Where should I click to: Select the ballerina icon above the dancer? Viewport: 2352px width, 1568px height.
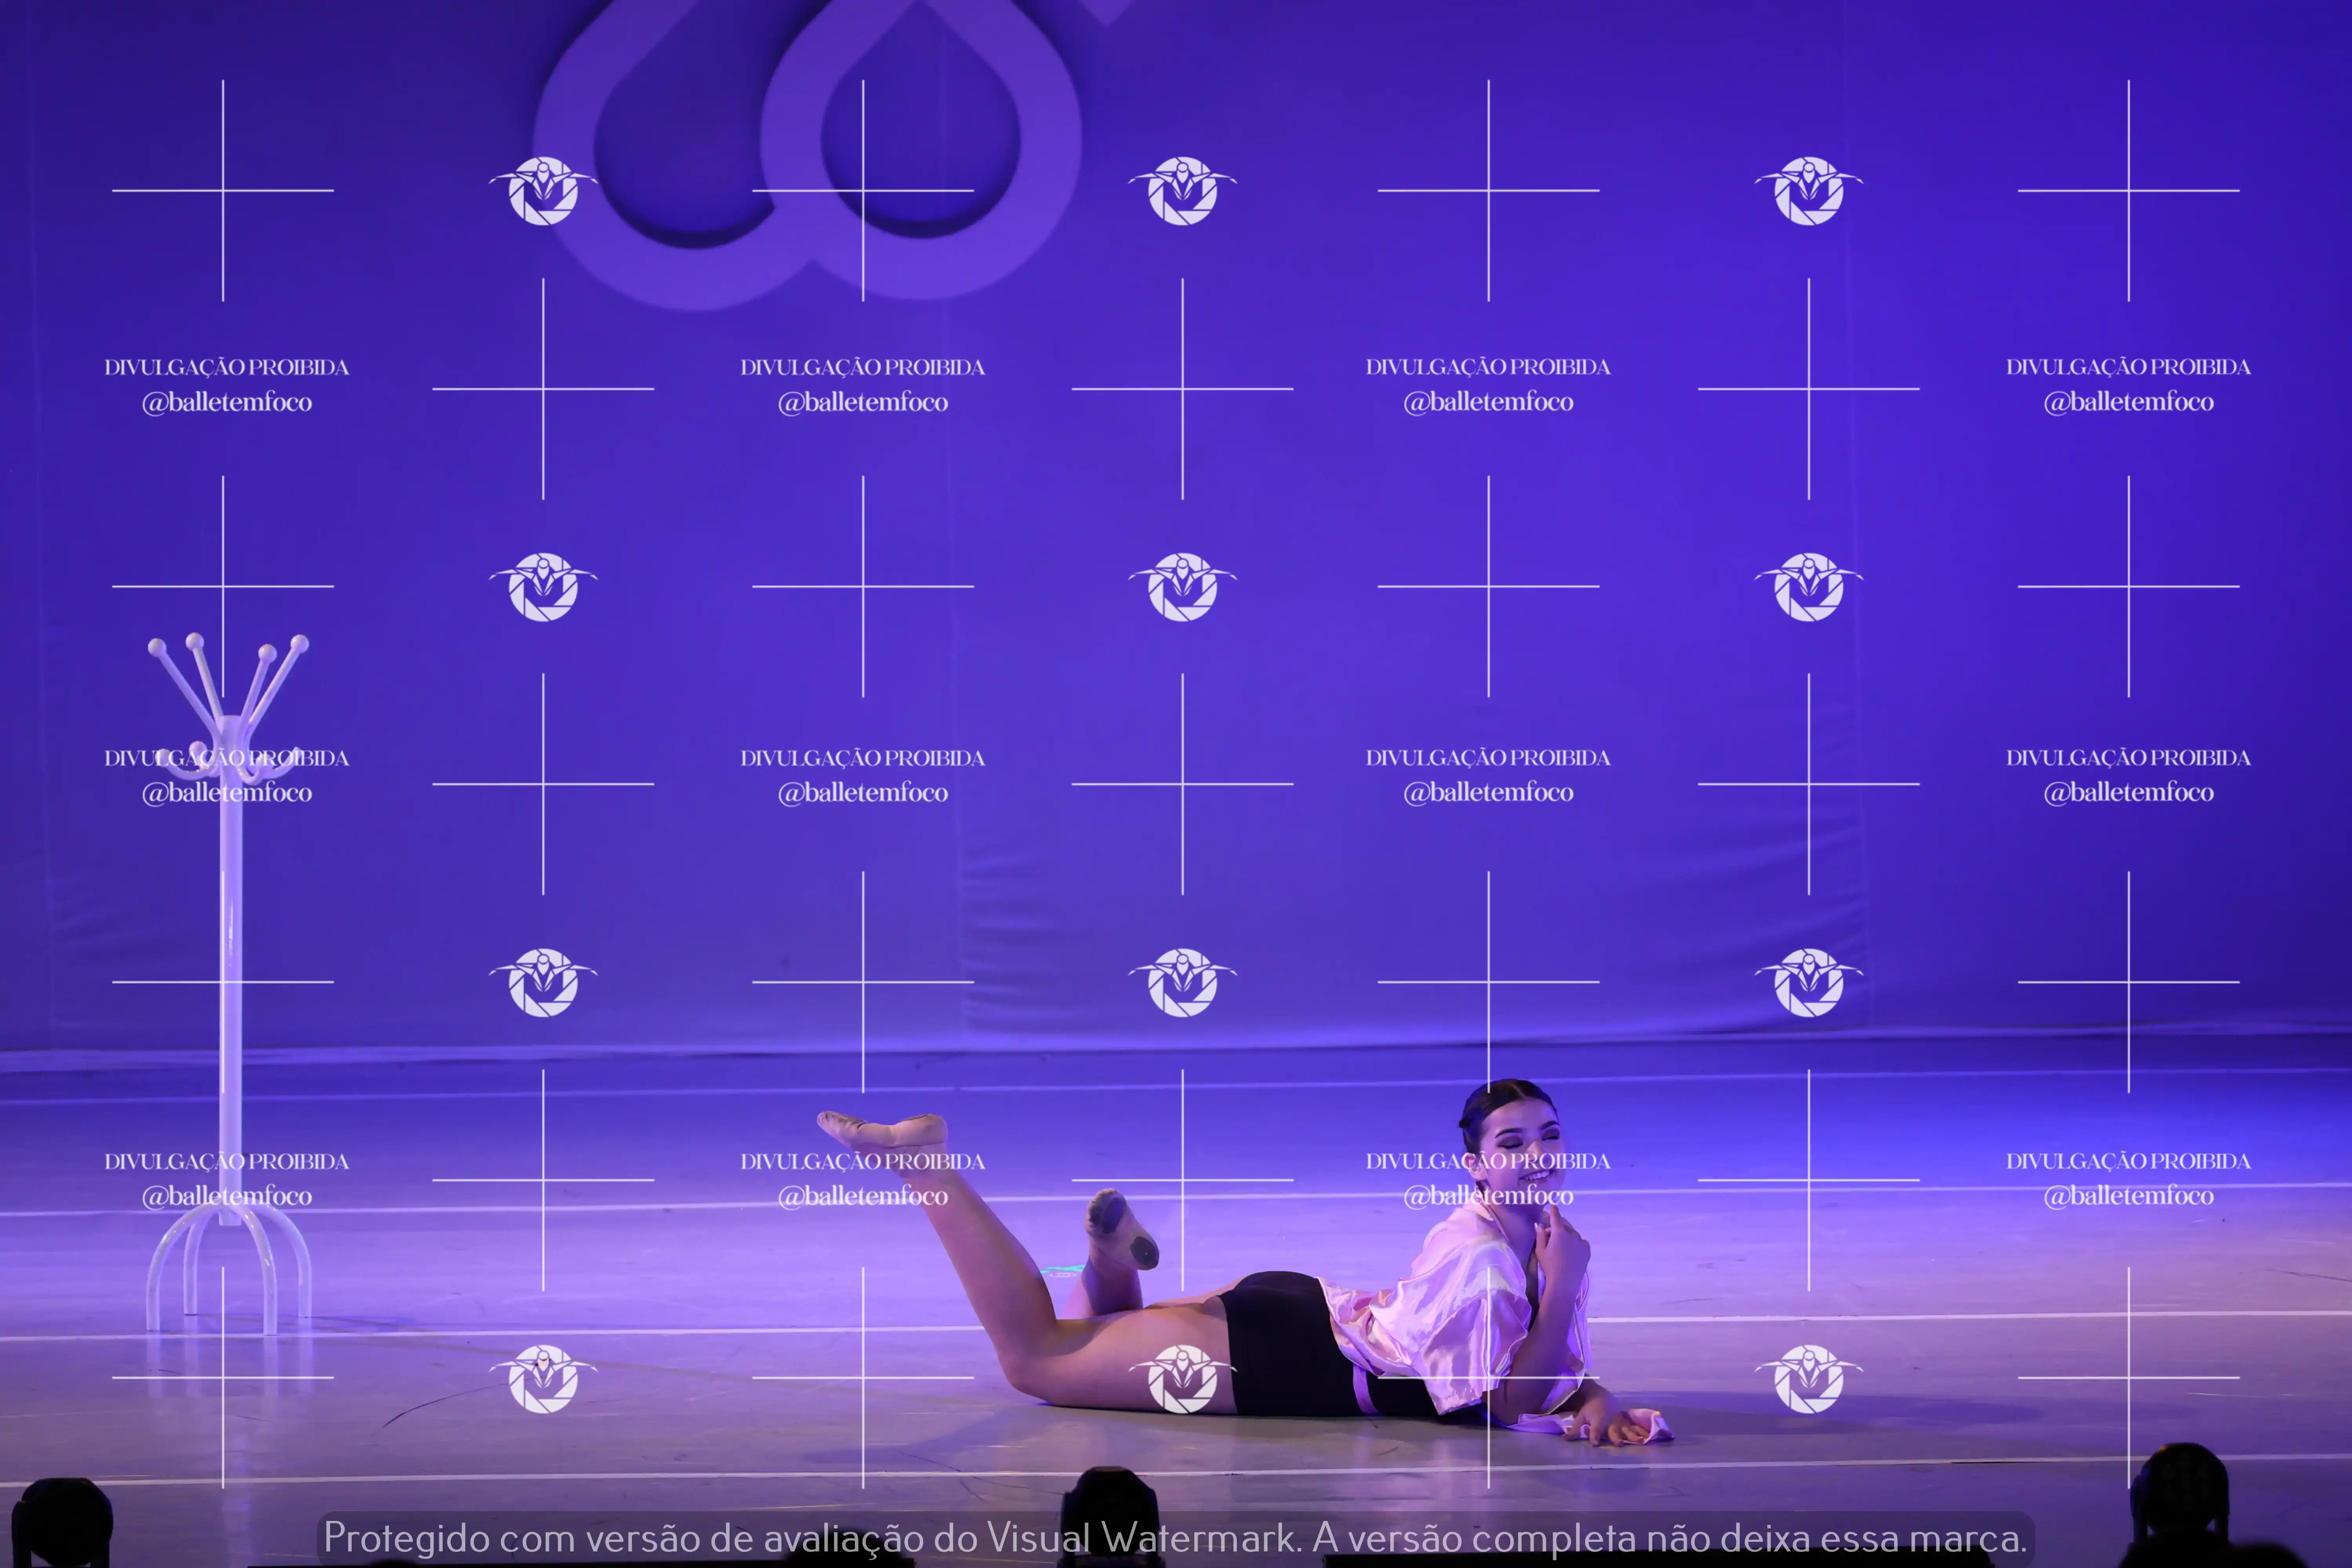pos(1183,983)
